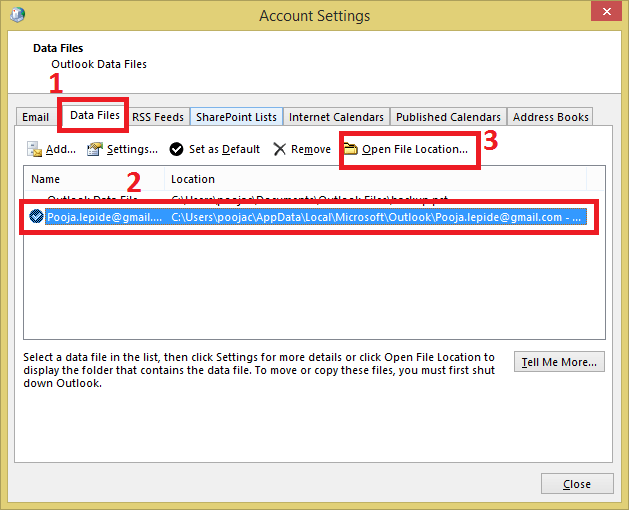Open the Address Books tab
The width and height of the screenshot is (629, 510).
coord(550,117)
